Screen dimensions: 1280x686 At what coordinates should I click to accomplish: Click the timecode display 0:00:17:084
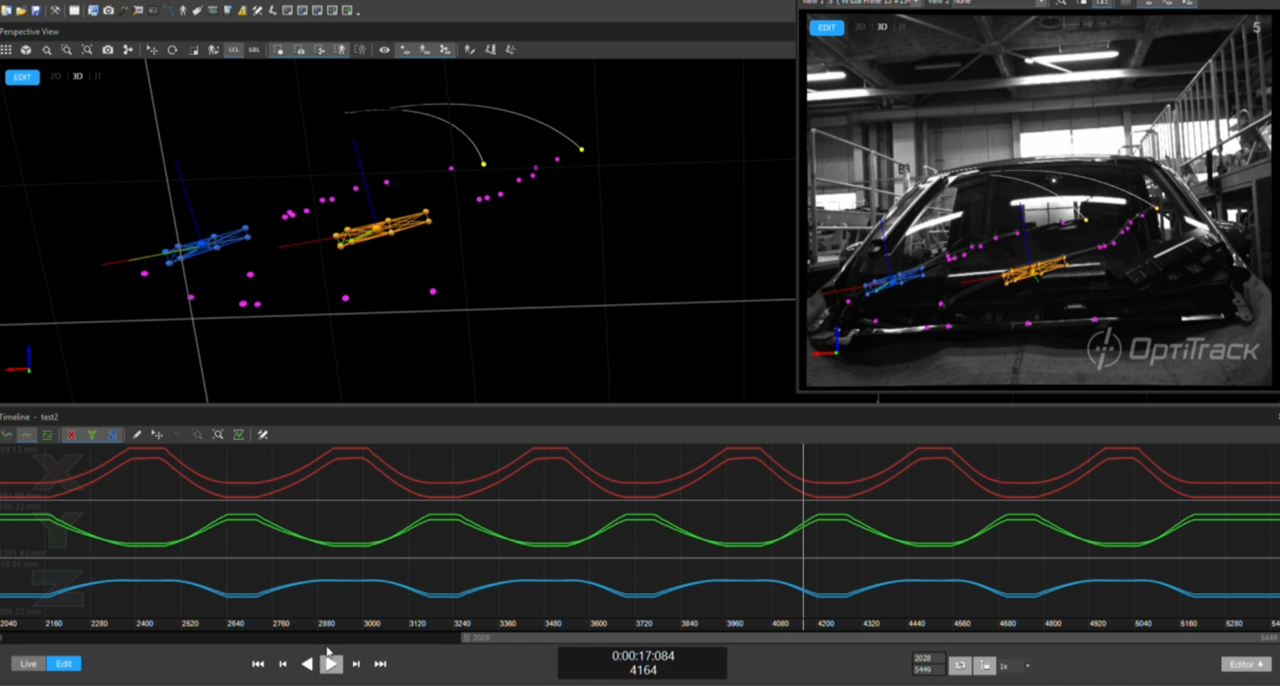642,656
